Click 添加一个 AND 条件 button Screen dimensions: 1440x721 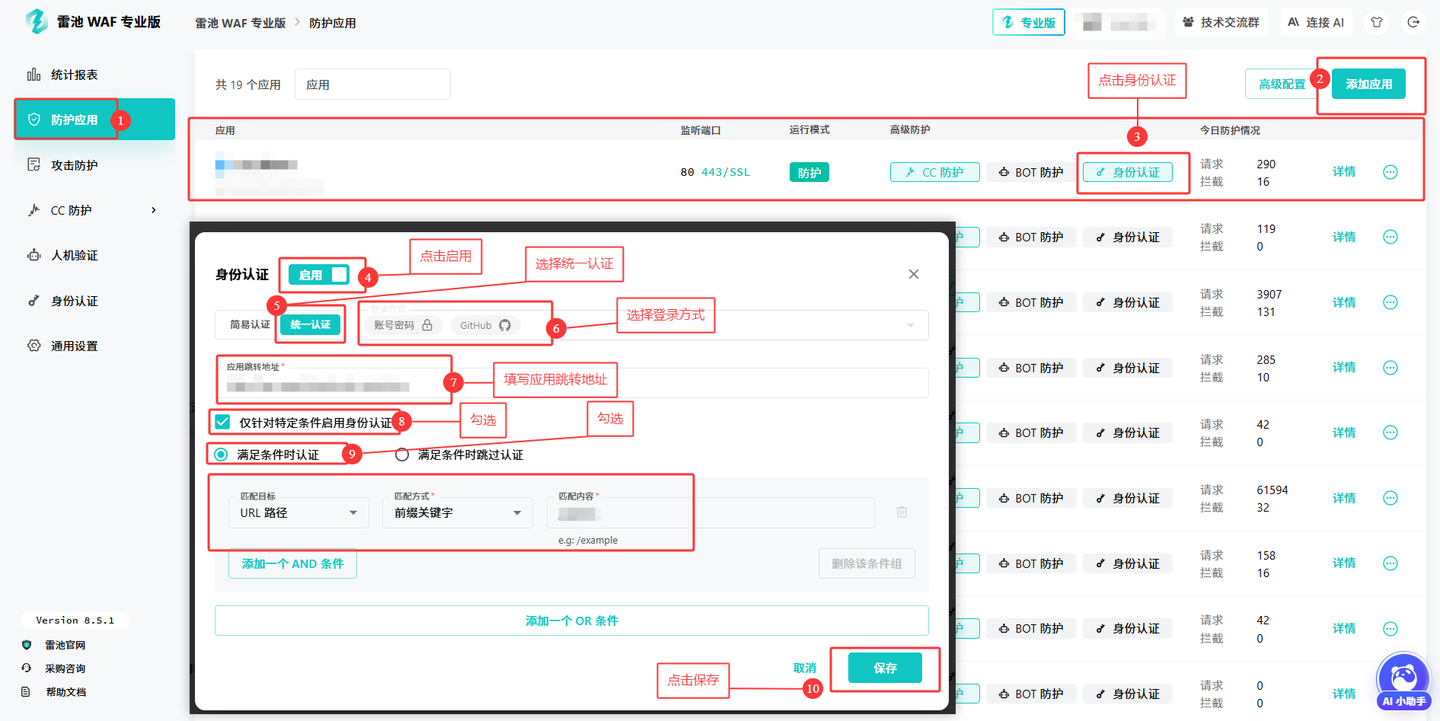pos(293,563)
